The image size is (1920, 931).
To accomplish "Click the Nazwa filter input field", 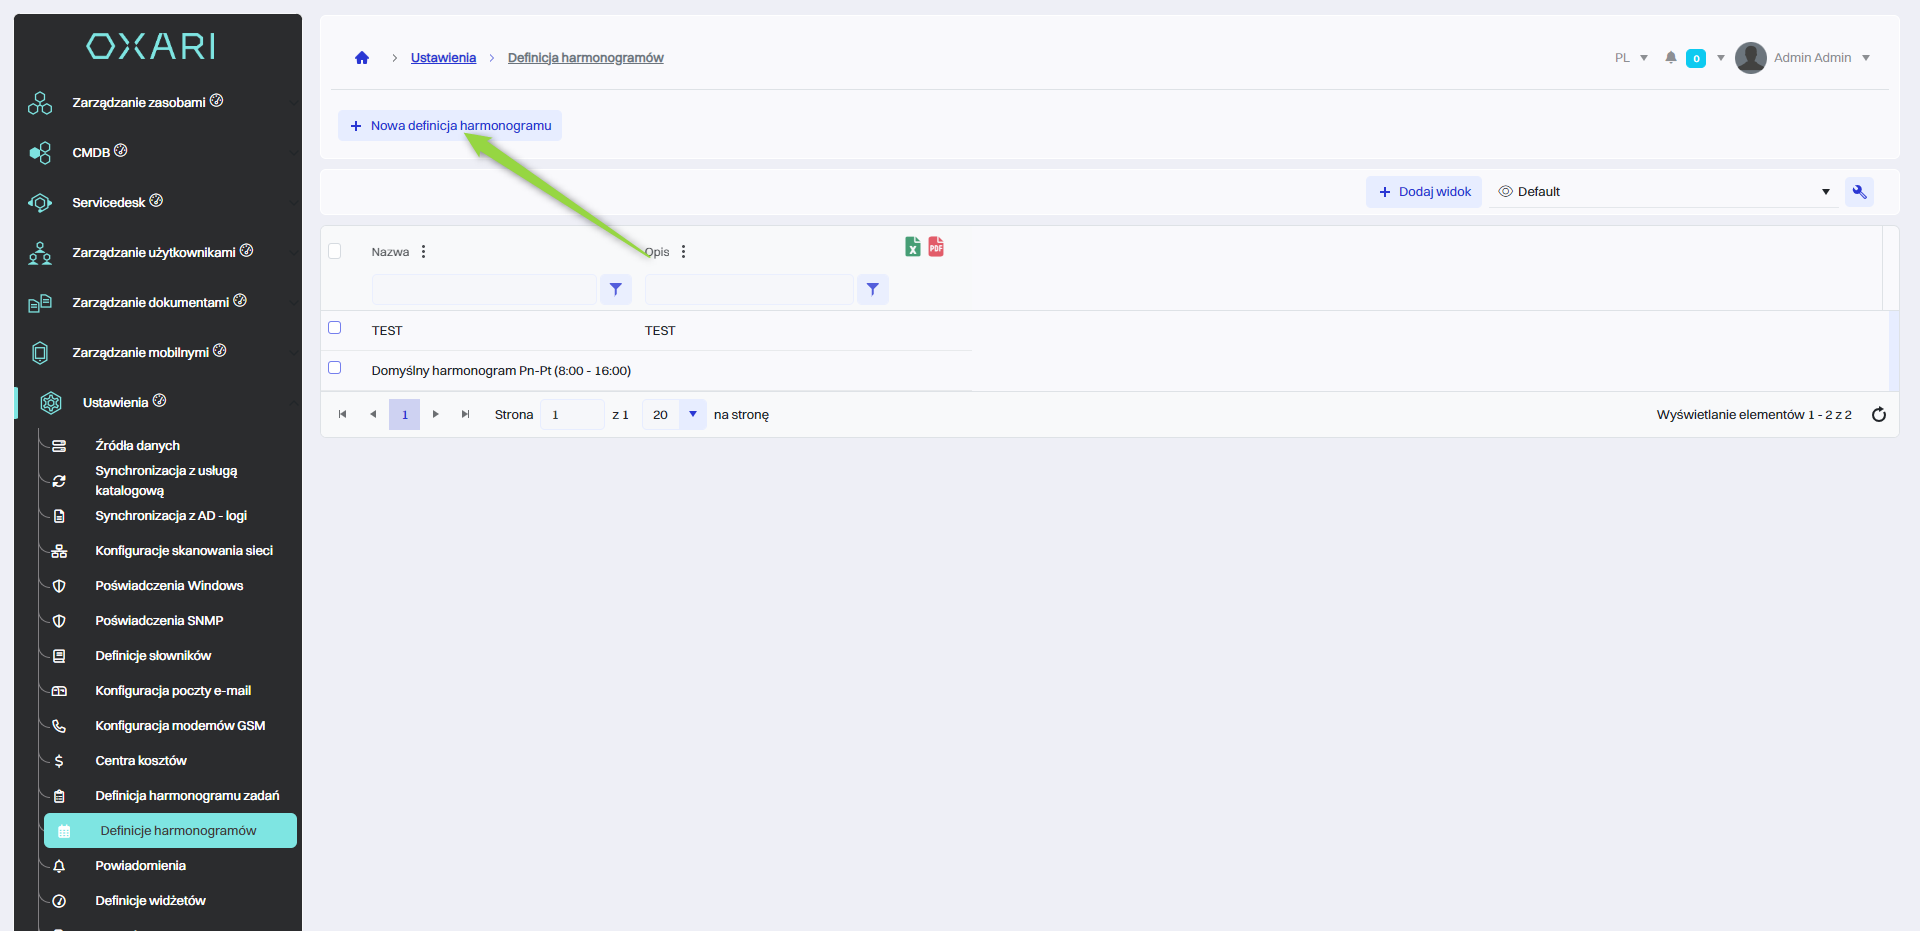I will point(484,289).
